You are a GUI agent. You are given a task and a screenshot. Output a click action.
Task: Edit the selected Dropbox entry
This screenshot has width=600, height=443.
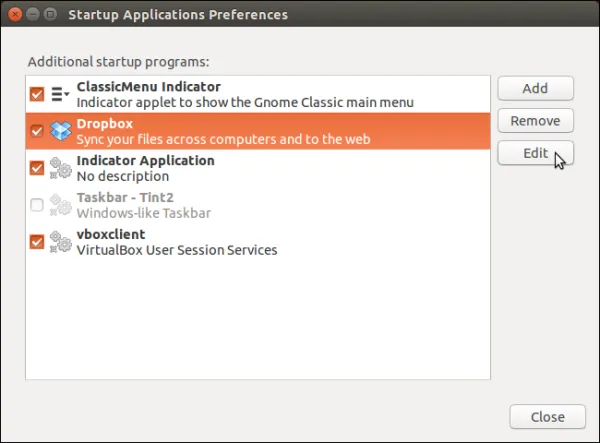[535, 153]
